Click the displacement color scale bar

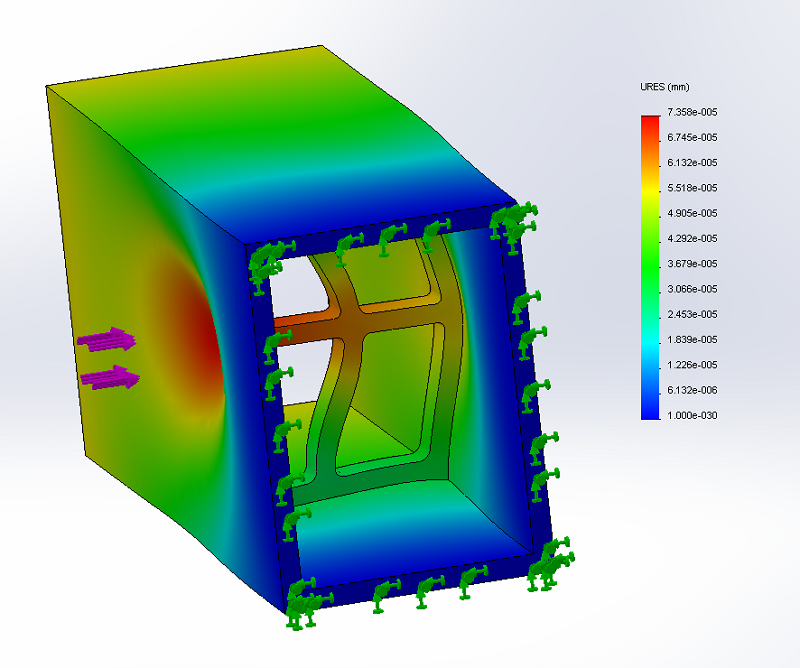[x=650, y=267]
